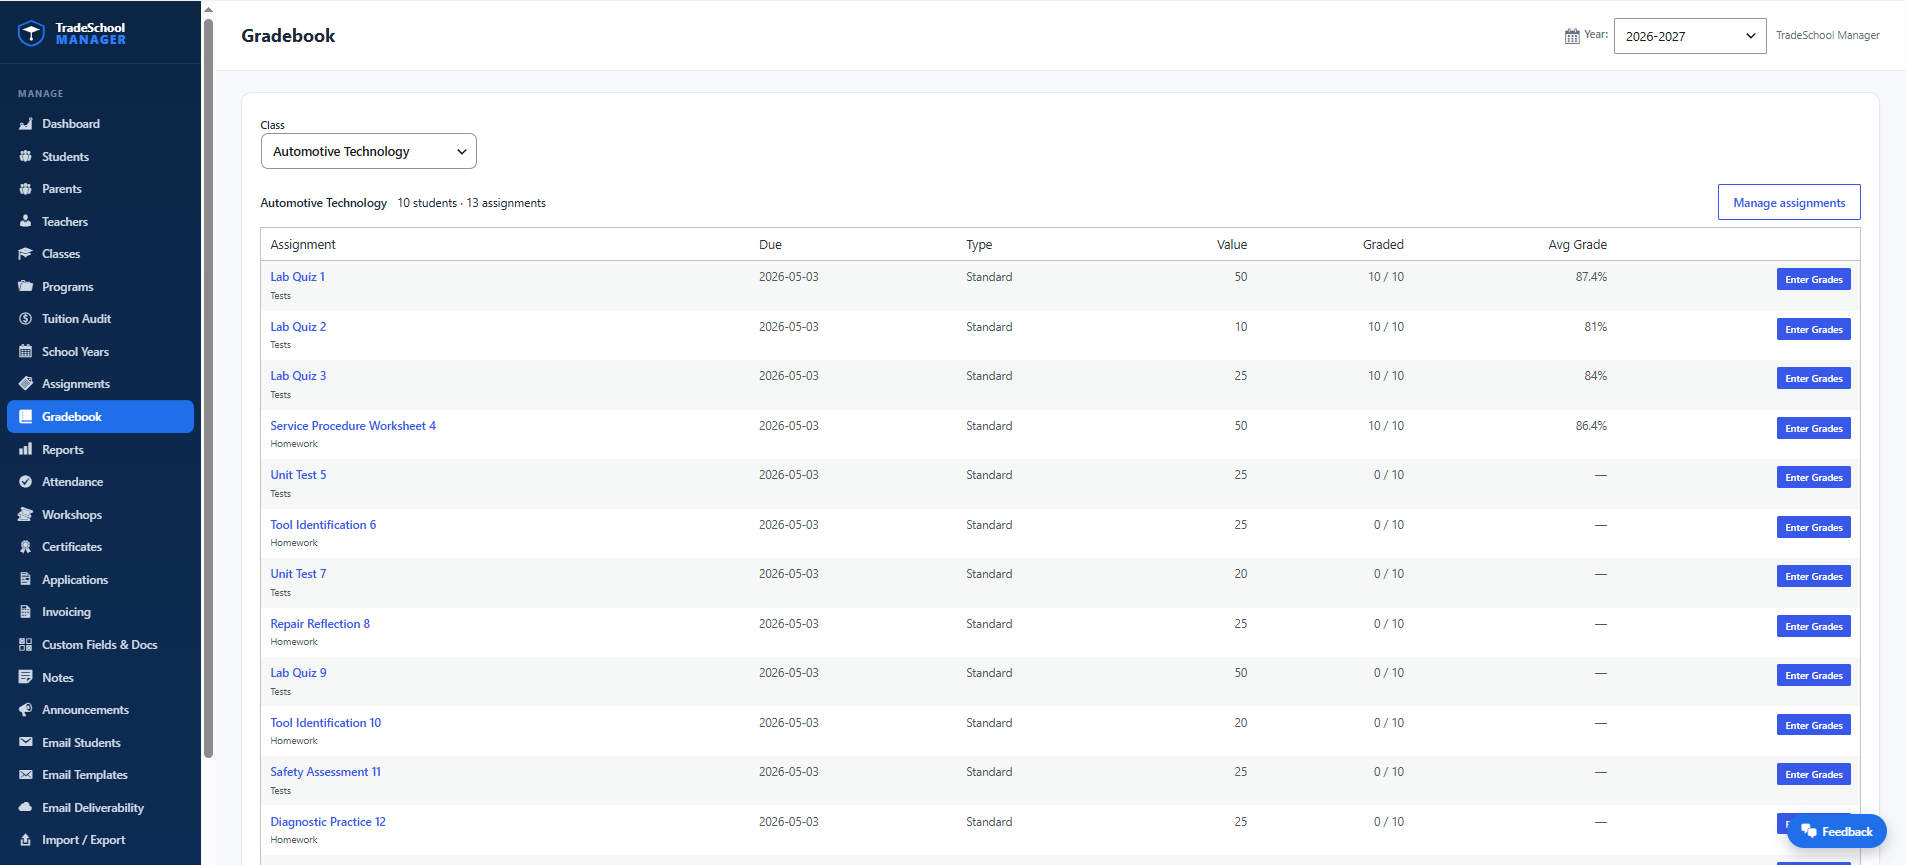Click the Announcements megaphone icon
Viewport: 1907px width, 865px height.
(x=26, y=710)
